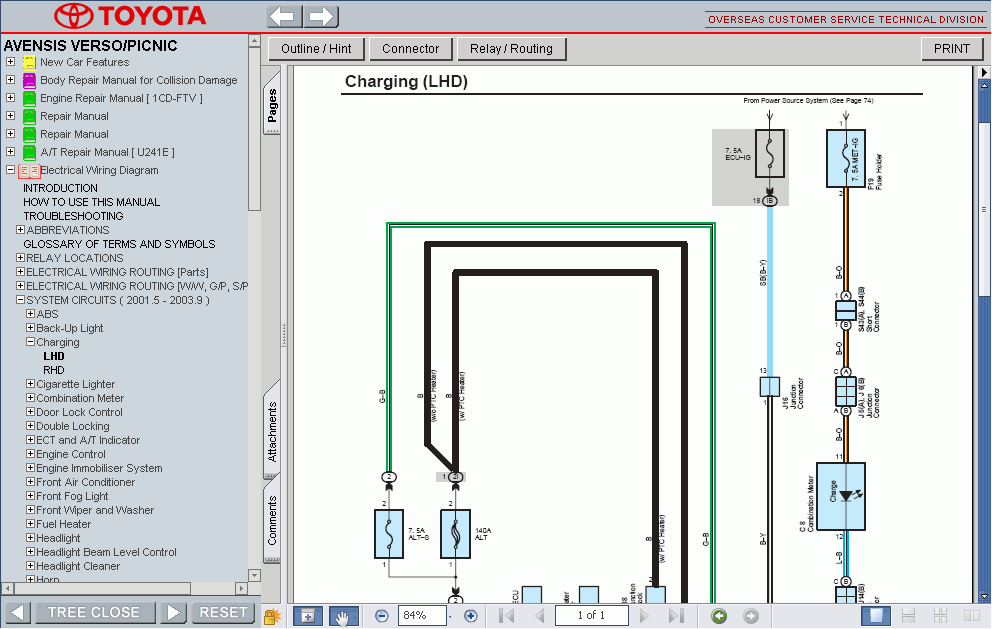This screenshot has height=629, width=992.
Task: Click the tree horizontal scrollbar right arrow
Action: point(241,589)
